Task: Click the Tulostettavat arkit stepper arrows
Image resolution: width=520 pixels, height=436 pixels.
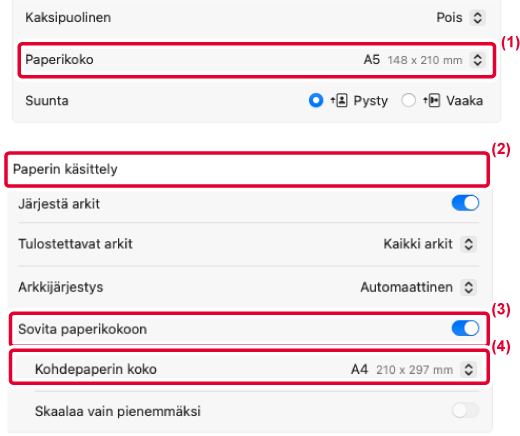Action: pos(468,244)
